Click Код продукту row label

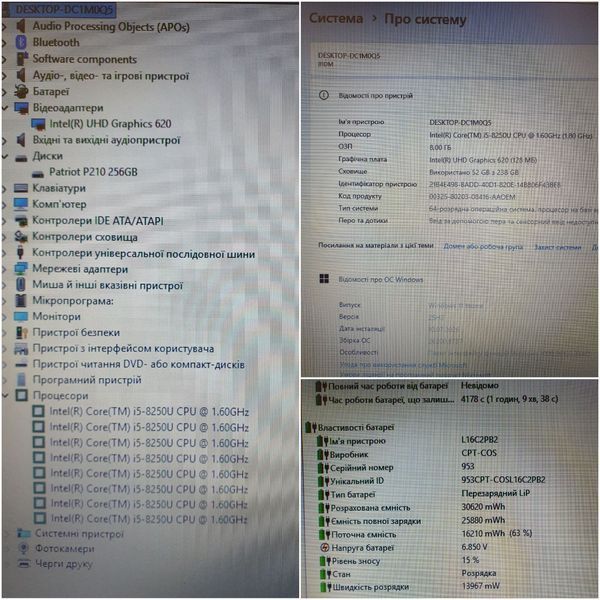[x=360, y=196]
